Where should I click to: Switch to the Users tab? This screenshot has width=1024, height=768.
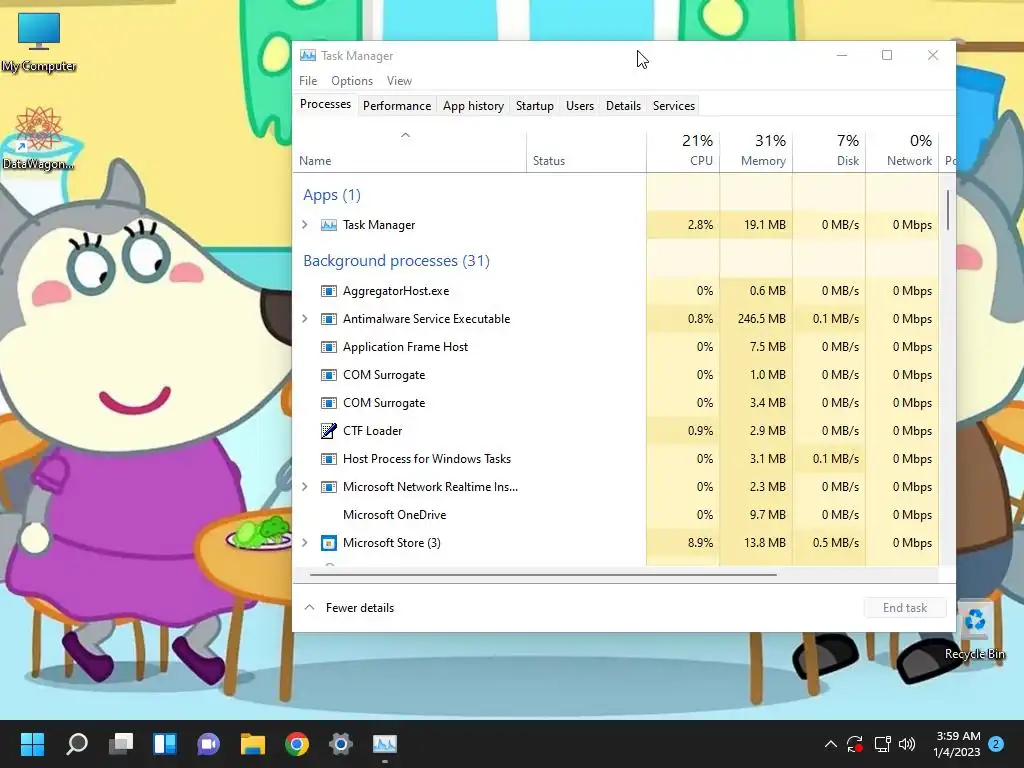click(x=580, y=106)
